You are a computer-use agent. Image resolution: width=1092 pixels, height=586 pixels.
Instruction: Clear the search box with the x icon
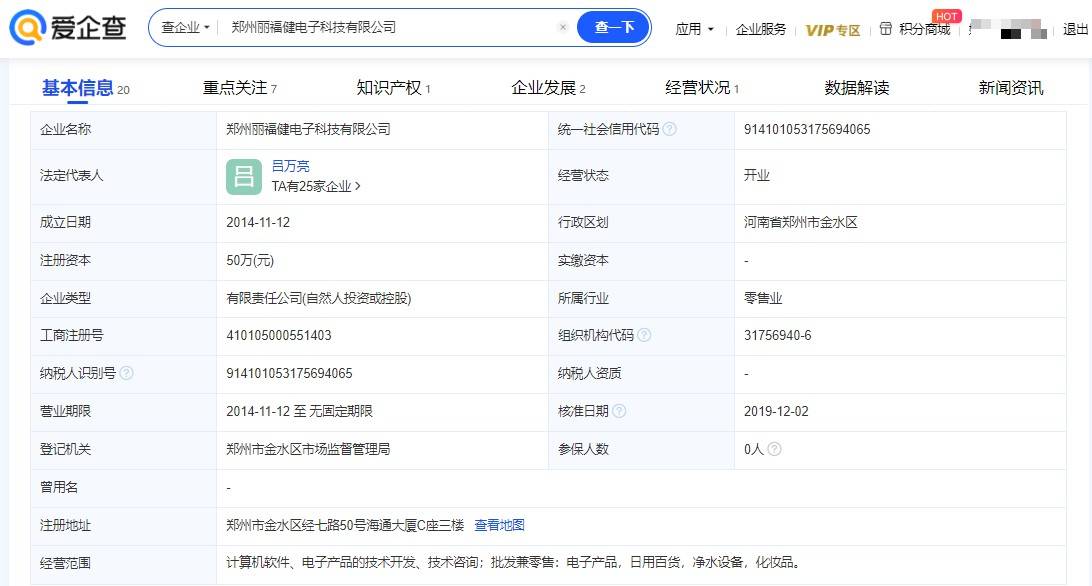coord(563,28)
